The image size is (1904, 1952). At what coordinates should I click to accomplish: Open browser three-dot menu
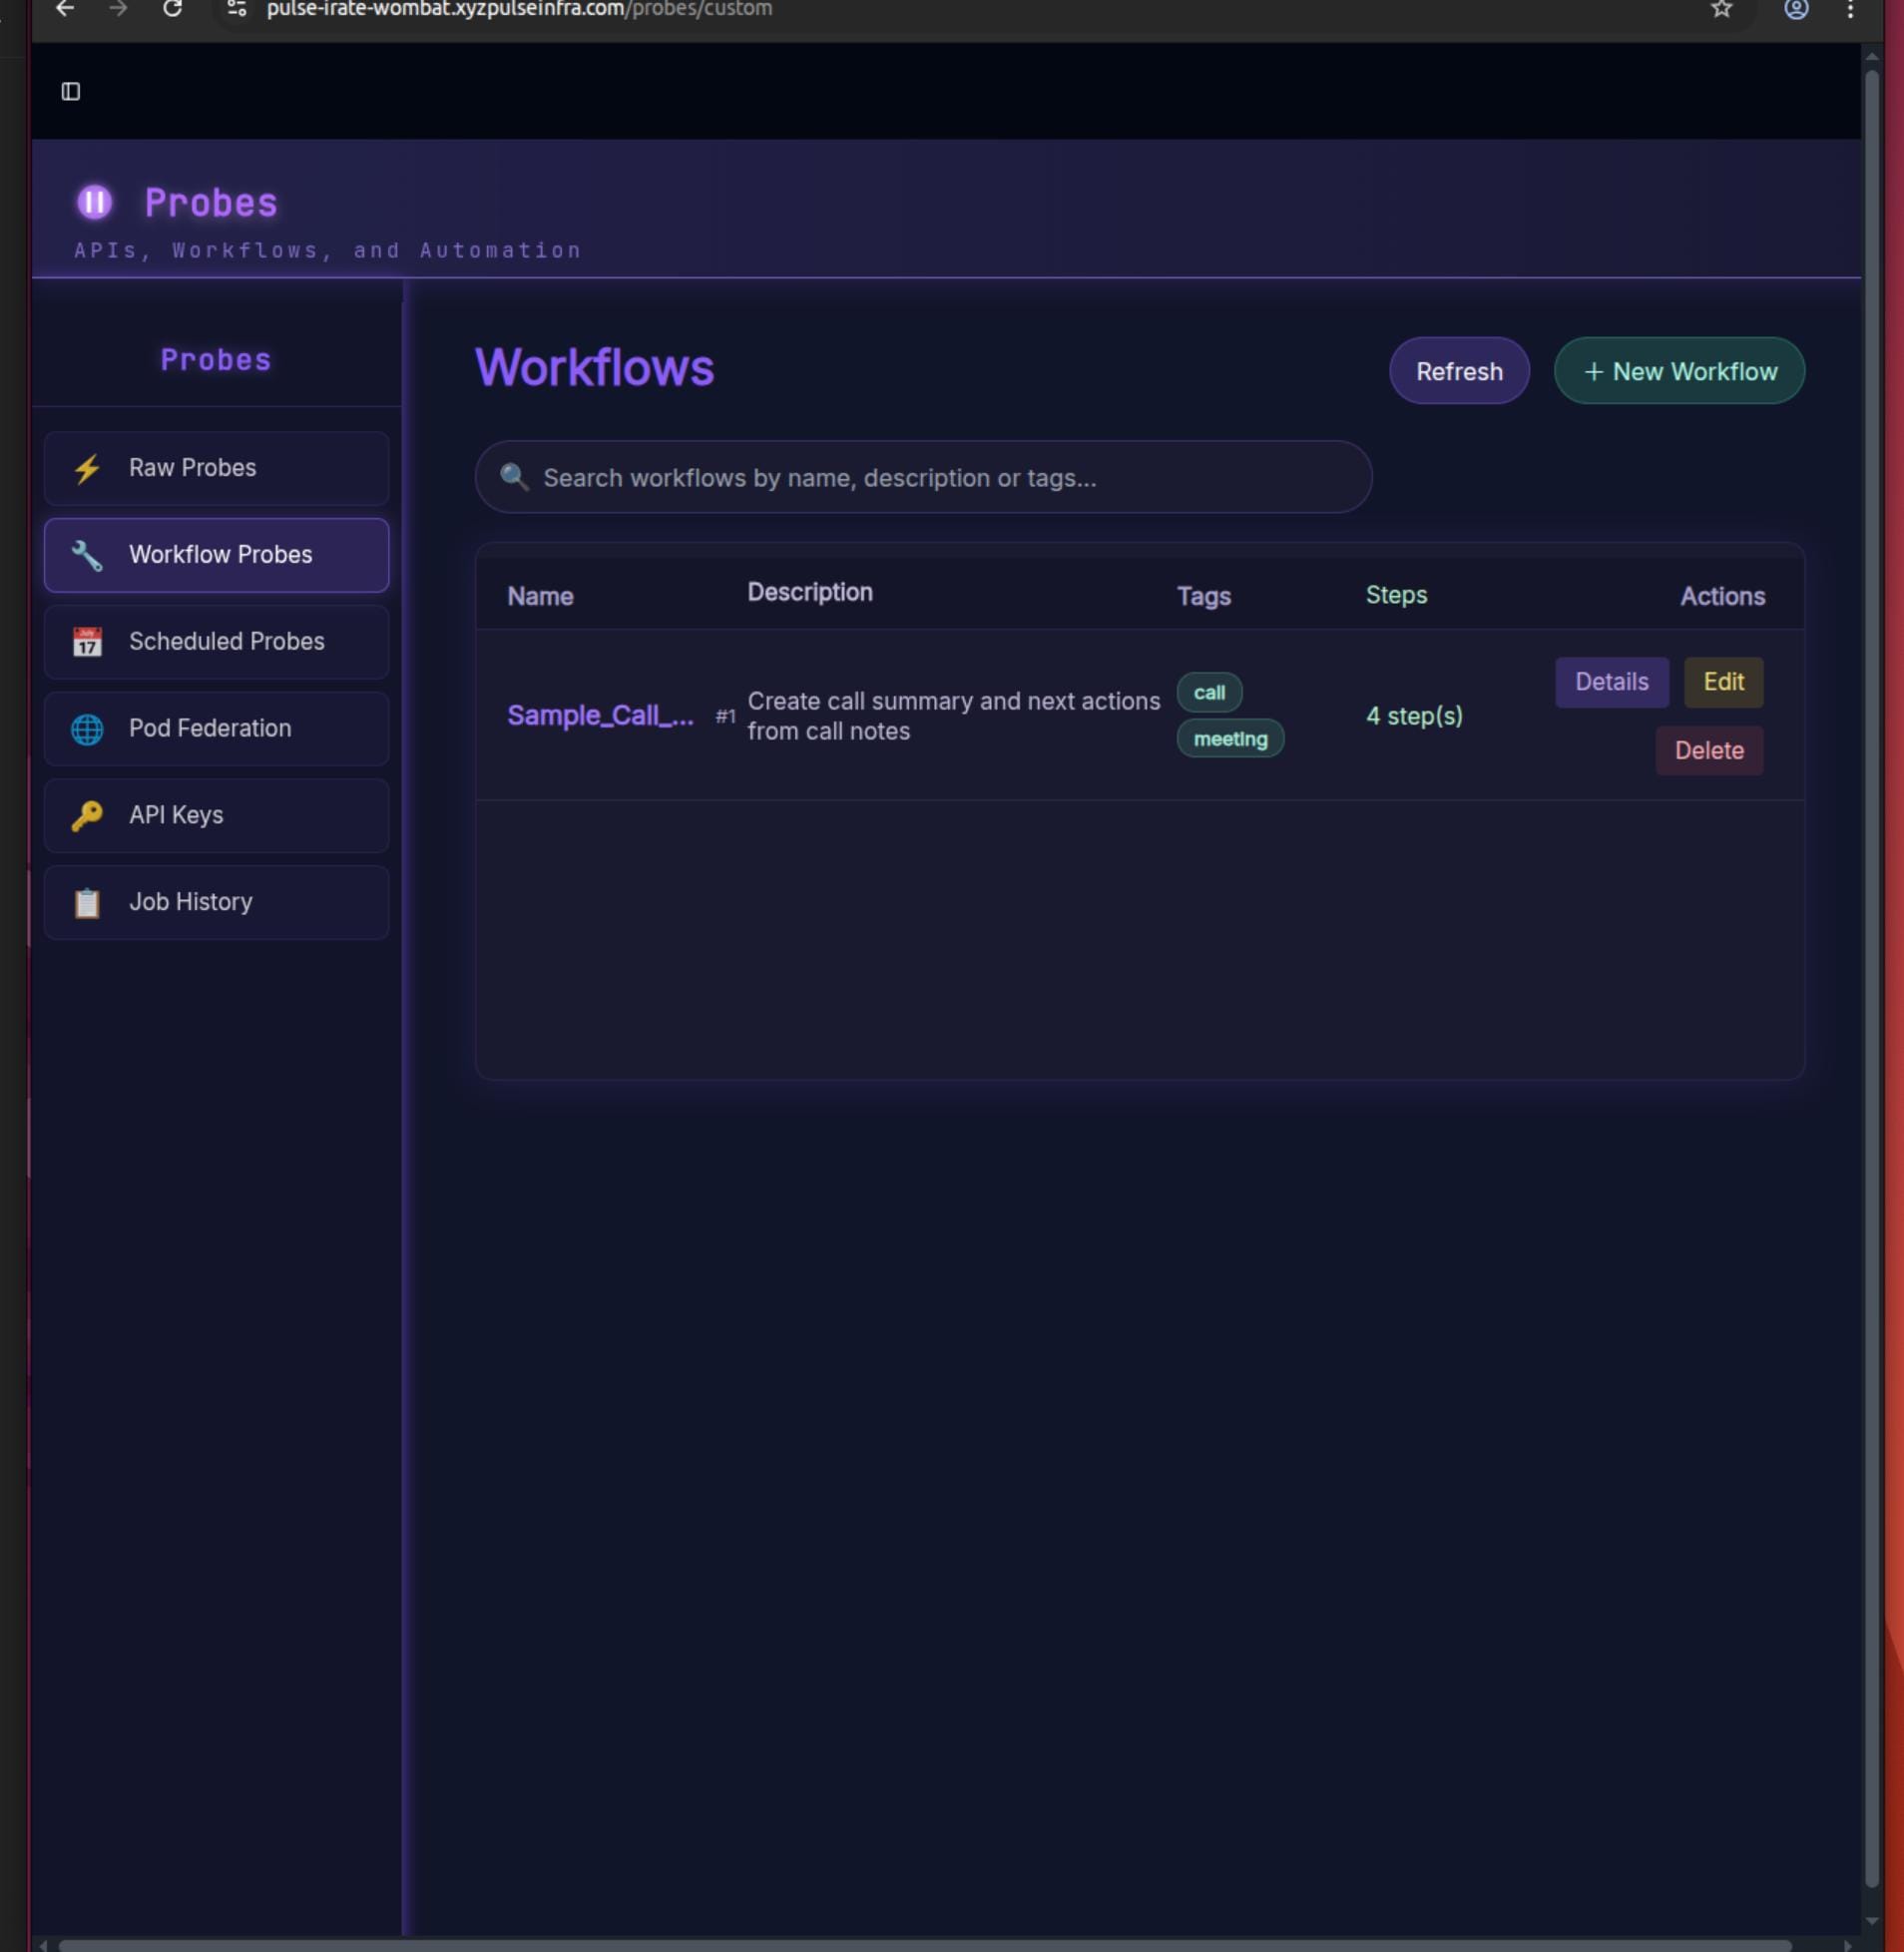(x=1850, y=9)
